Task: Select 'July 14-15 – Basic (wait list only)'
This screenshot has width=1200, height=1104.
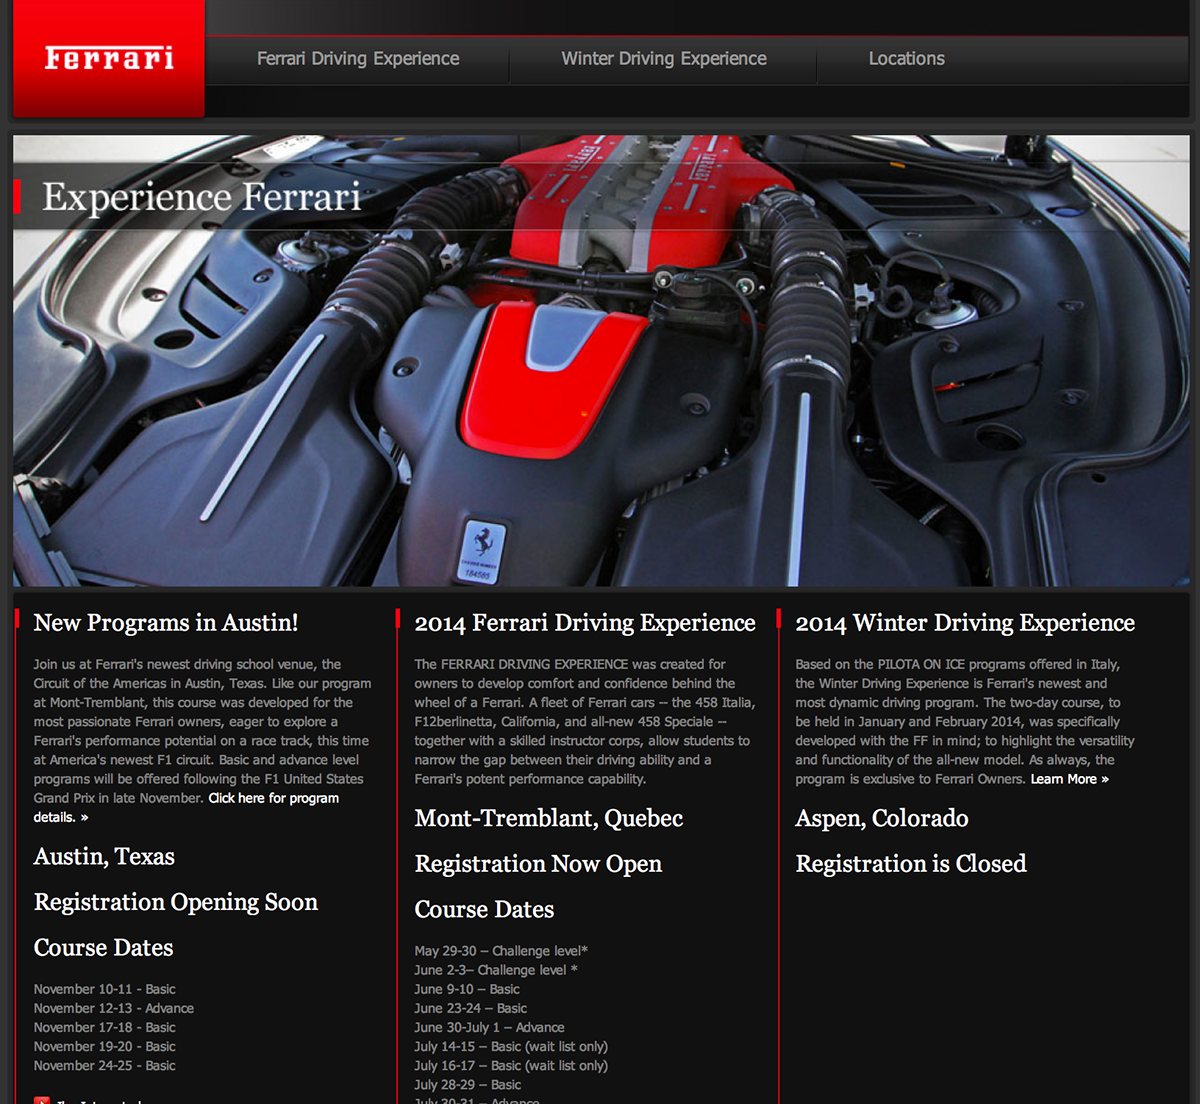Action: [511, 1046]
